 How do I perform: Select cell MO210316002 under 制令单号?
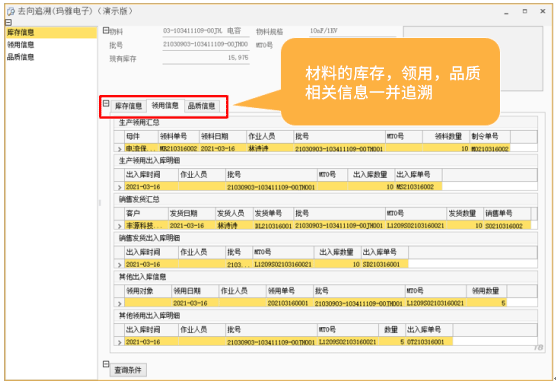point(490,149)
